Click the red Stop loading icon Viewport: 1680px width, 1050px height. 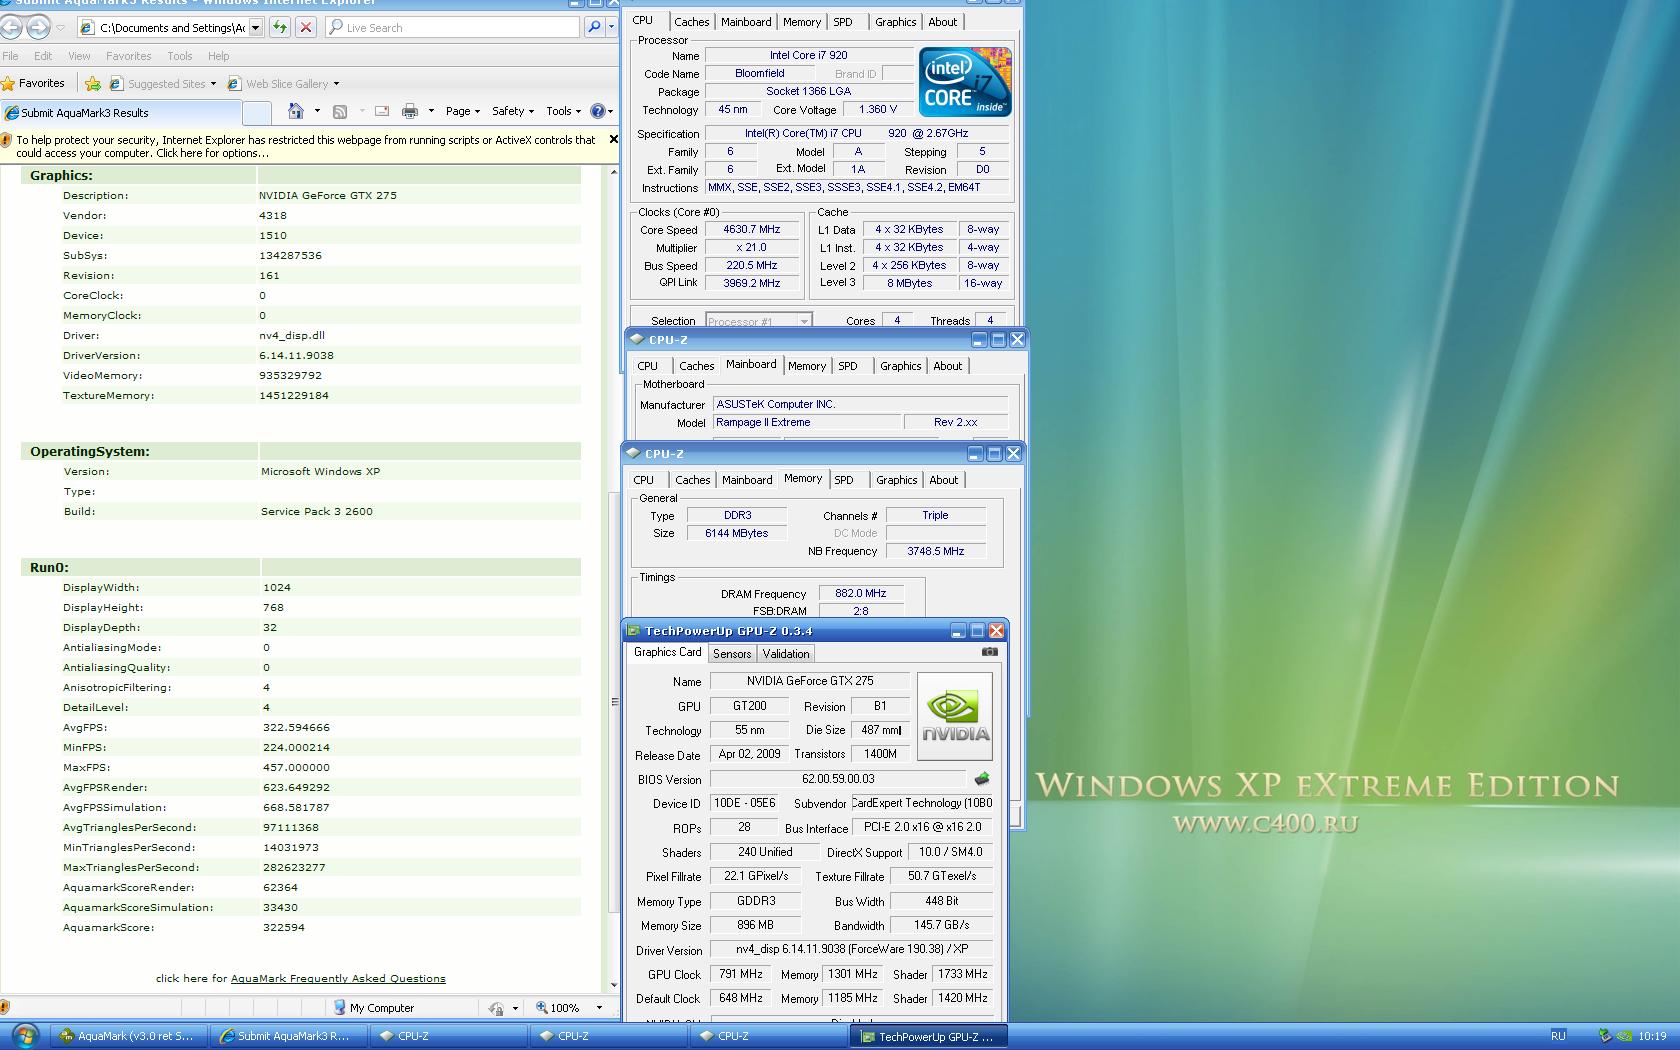(x=306, y=27)
